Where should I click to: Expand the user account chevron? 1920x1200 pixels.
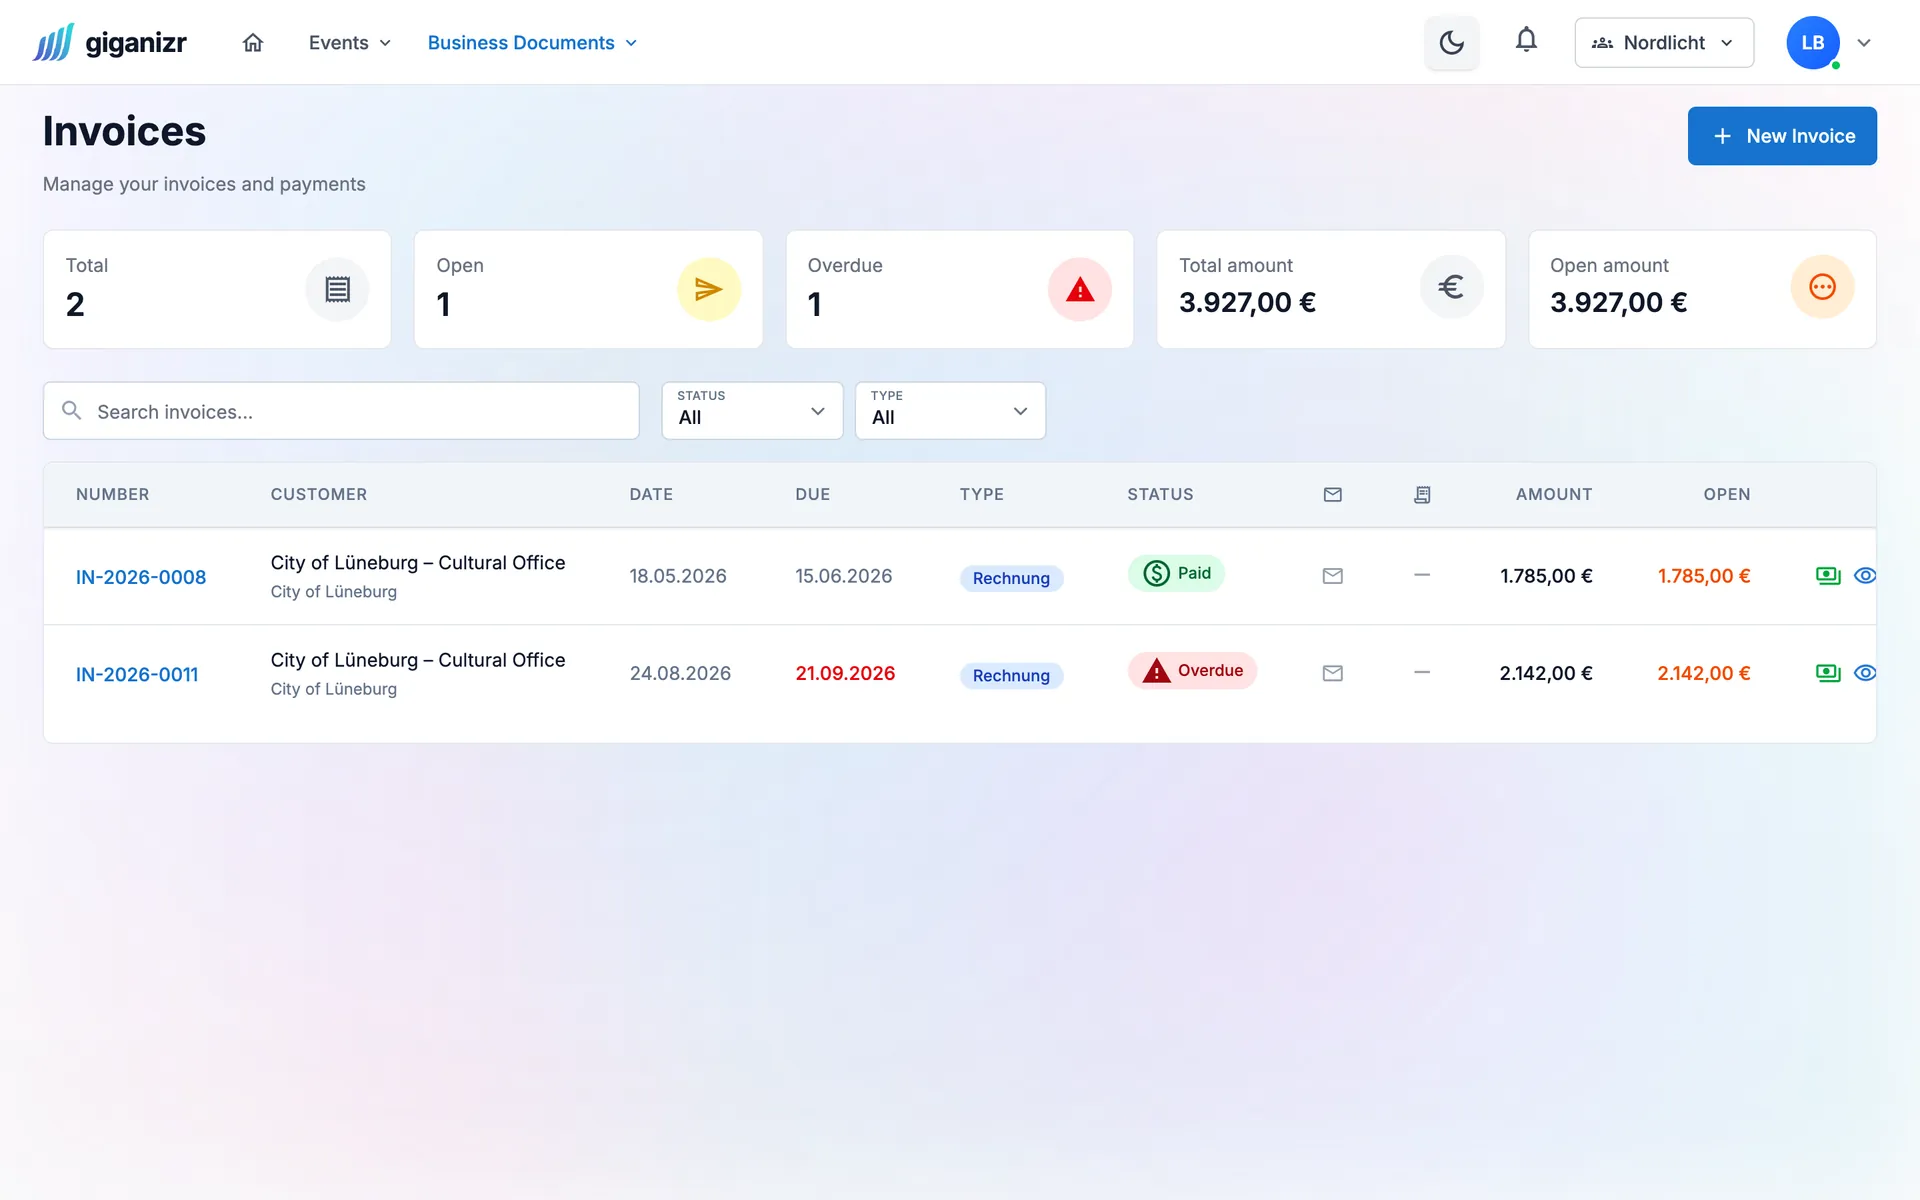[x=1864, y=43]
